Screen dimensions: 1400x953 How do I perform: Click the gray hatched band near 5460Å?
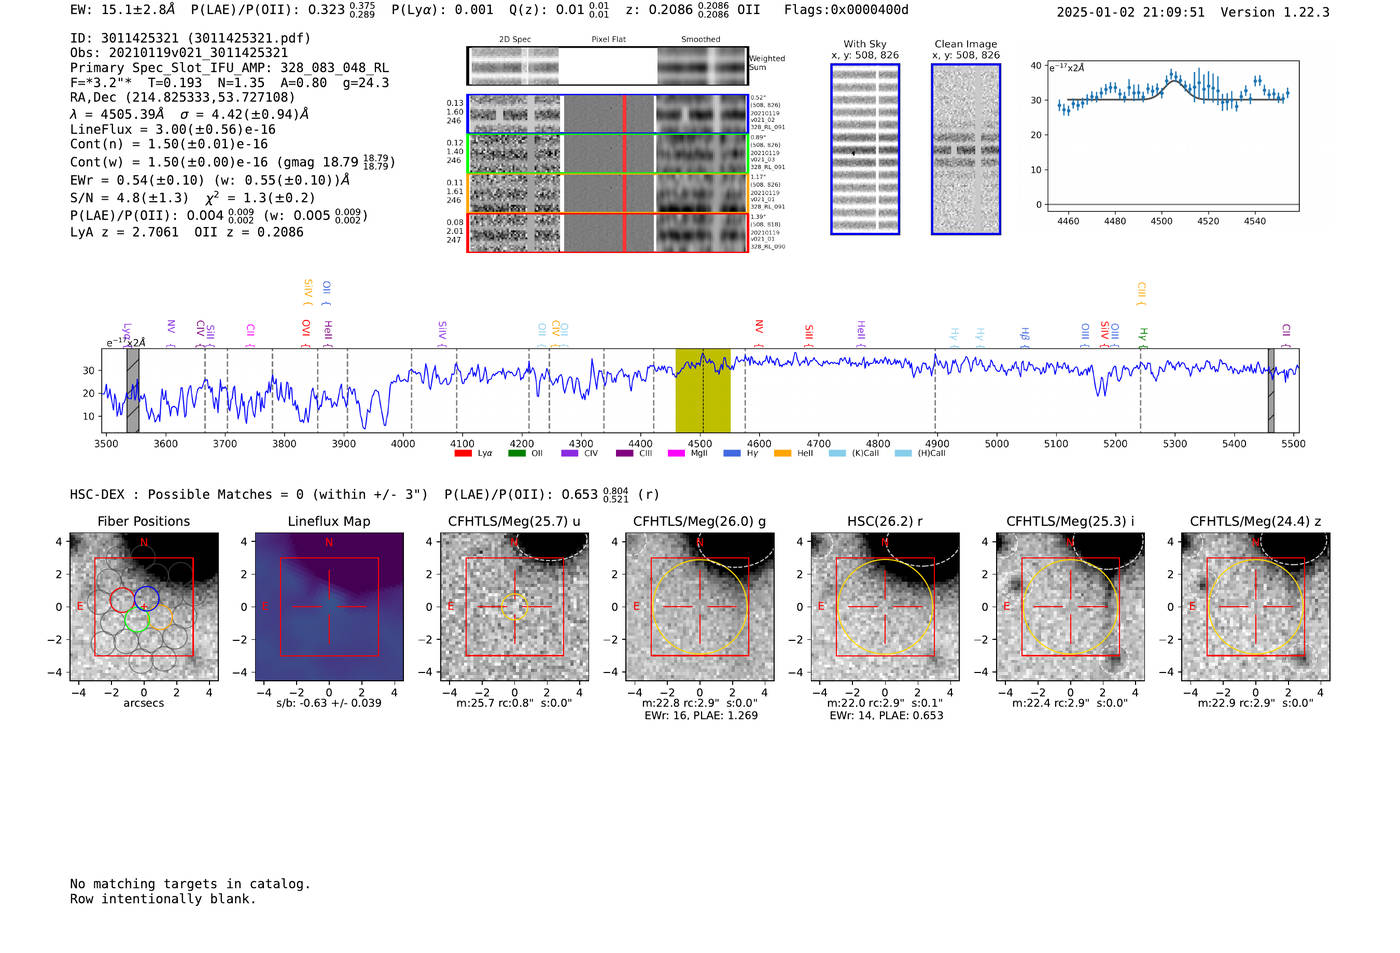click(1271, 390)
